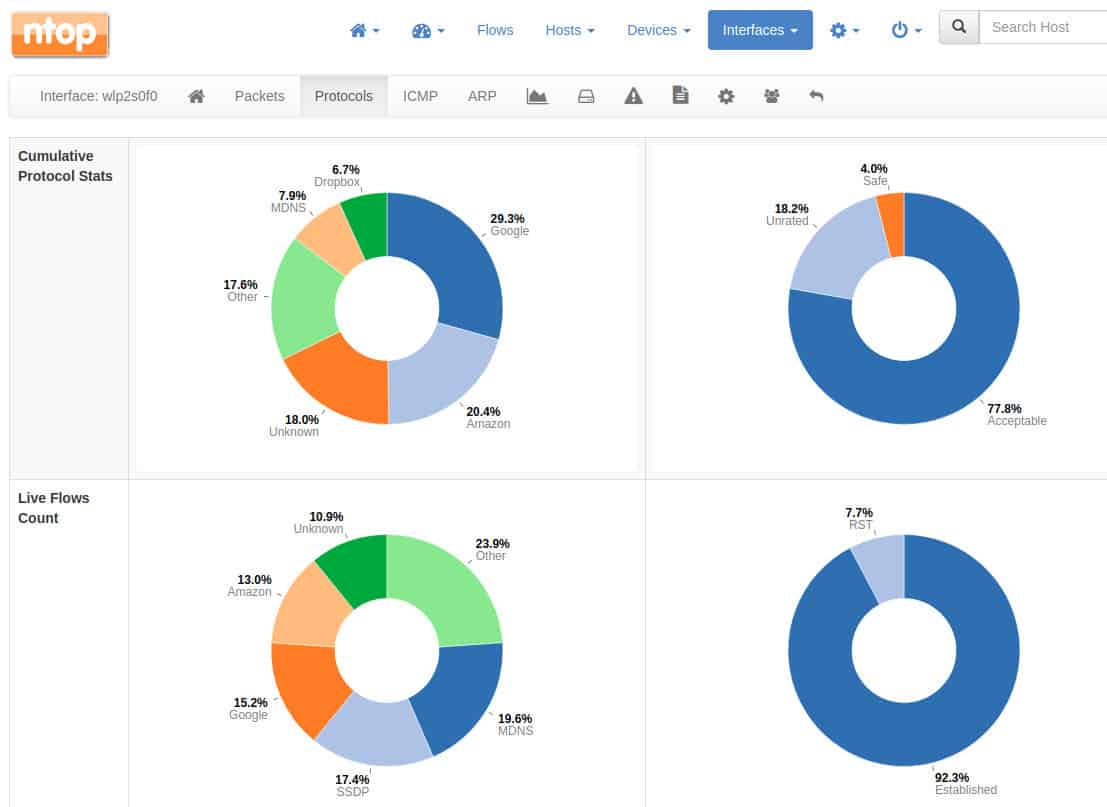1107x807 pixels.
Task: Click the Unrated 18.2% slice
Action: coord(844,249)
